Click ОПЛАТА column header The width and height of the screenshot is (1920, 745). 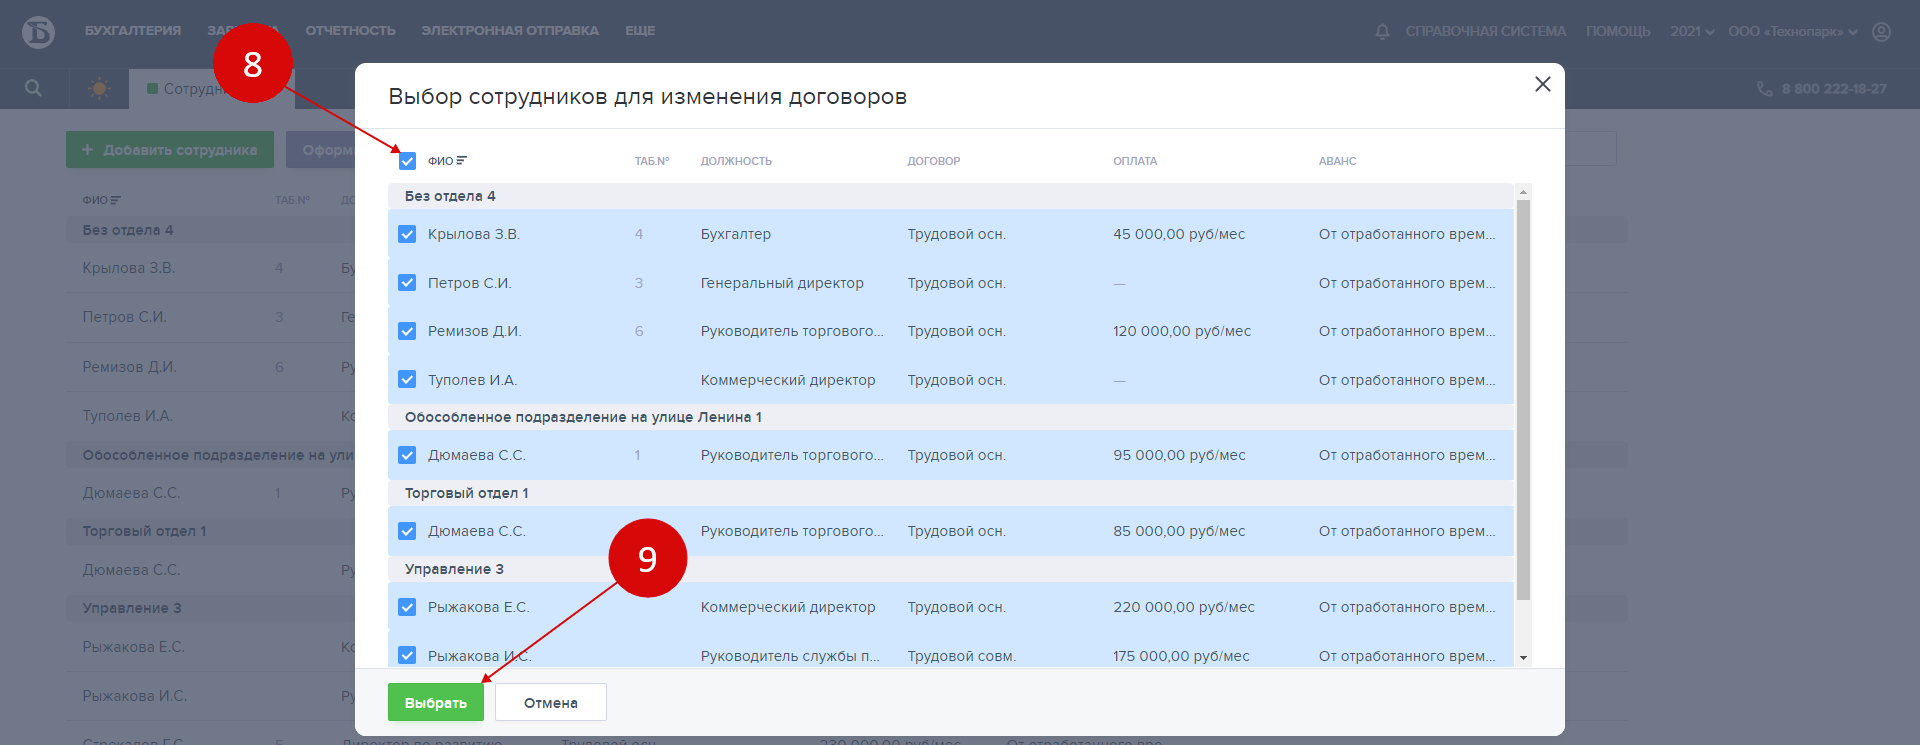pyautogui.click(x=1135, y=161)
